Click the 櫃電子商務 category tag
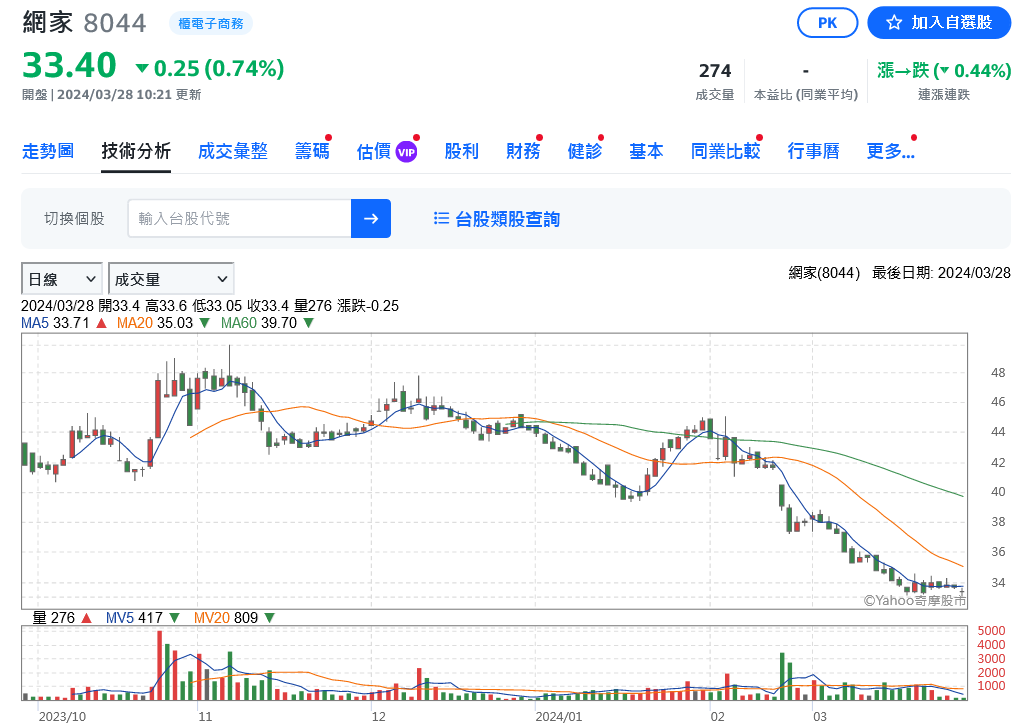 [211, 23]
